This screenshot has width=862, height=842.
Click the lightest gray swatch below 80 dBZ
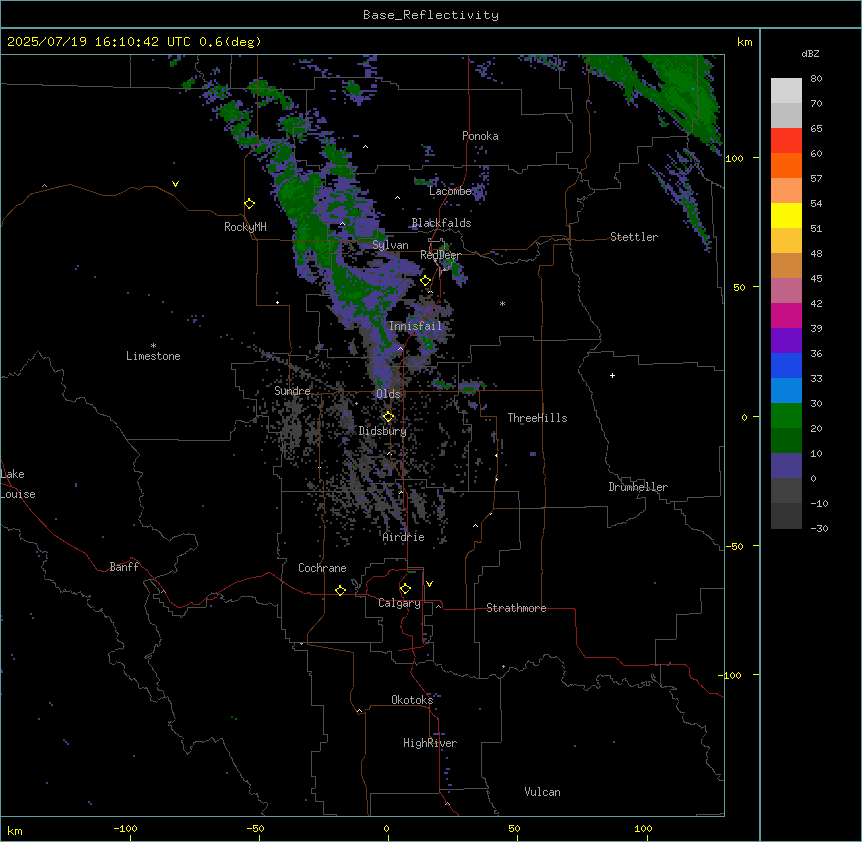tap(786, 90)
